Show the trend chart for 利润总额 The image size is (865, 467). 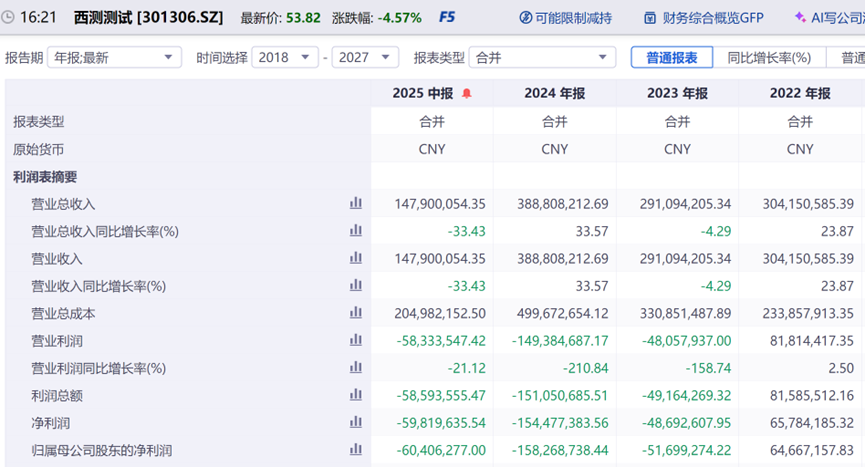pos(356,396)
